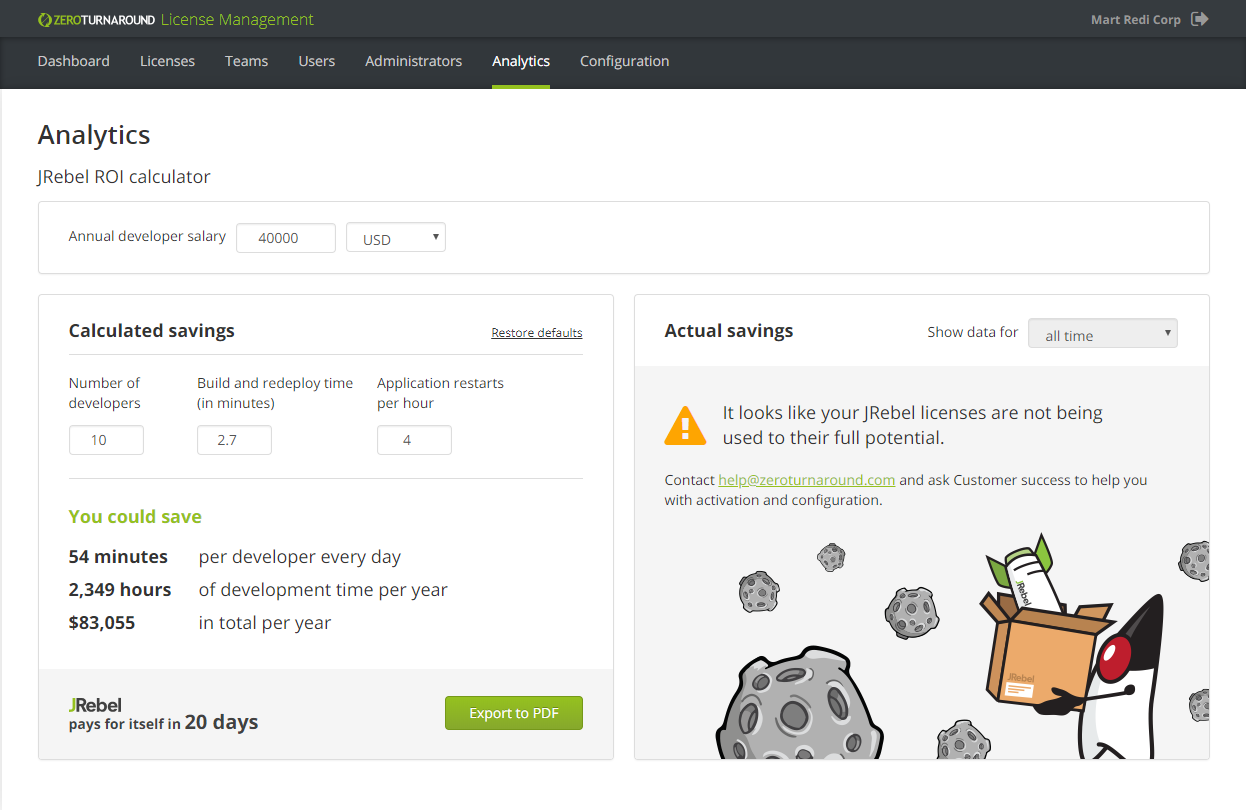Click the Mart Redi Corp account name
The height and width of the screenshot is (810, 1246).
click(x=1136, y=20)
